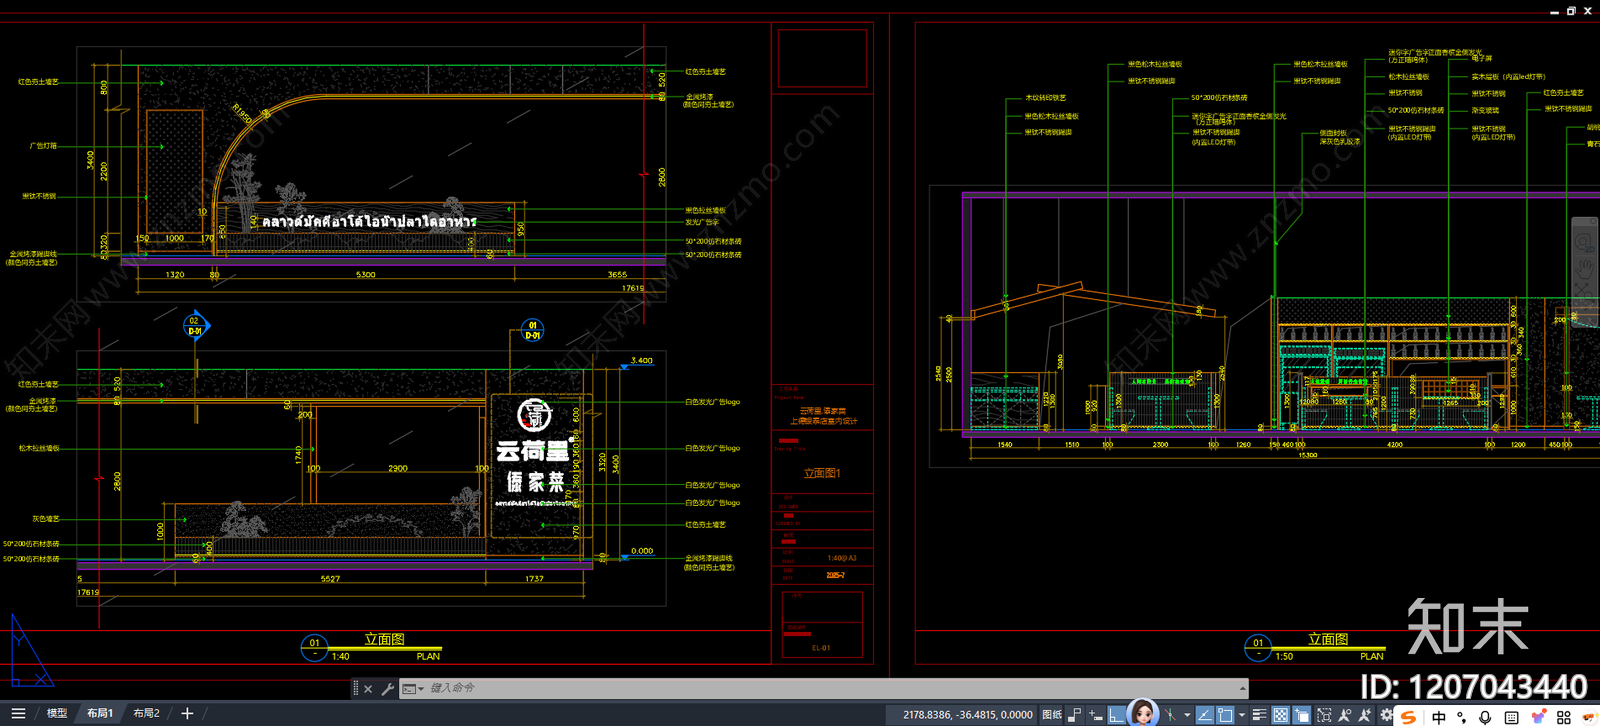The height and width of the screenshot is (726, 1600).
Task: Expand object snap settings dropdown
Action: [x=1242, y=715]
